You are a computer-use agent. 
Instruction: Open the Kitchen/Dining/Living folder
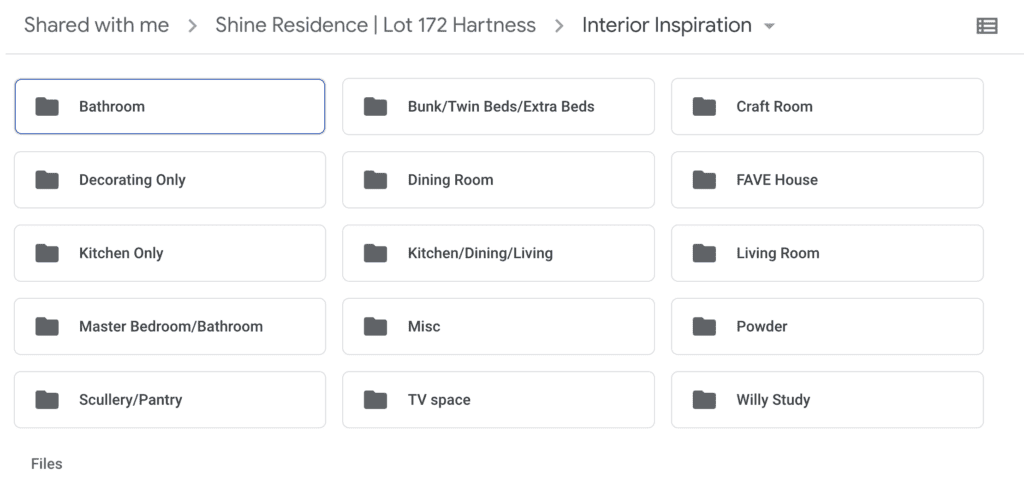point(498,253)
